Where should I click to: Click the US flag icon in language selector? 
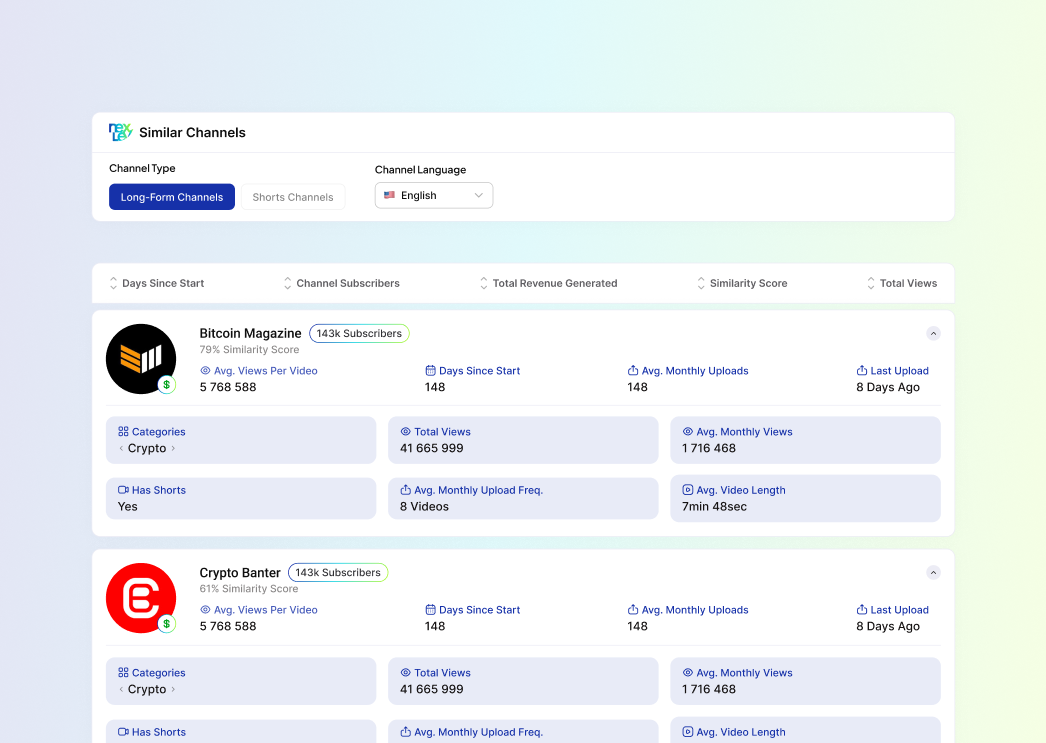[390, 195]
